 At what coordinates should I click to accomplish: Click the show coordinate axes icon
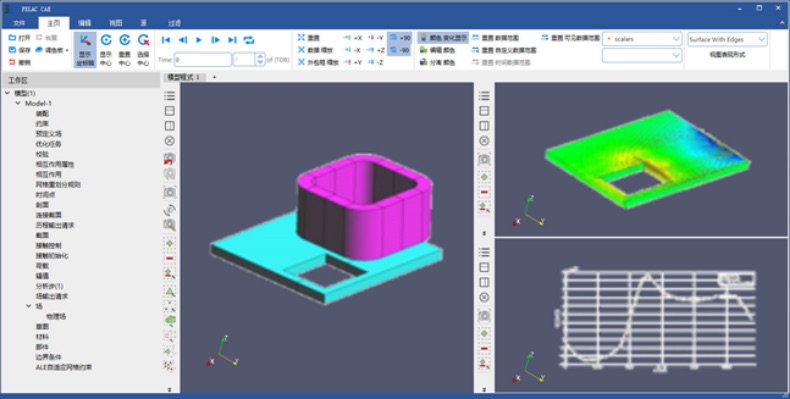[x=85, y=50]
